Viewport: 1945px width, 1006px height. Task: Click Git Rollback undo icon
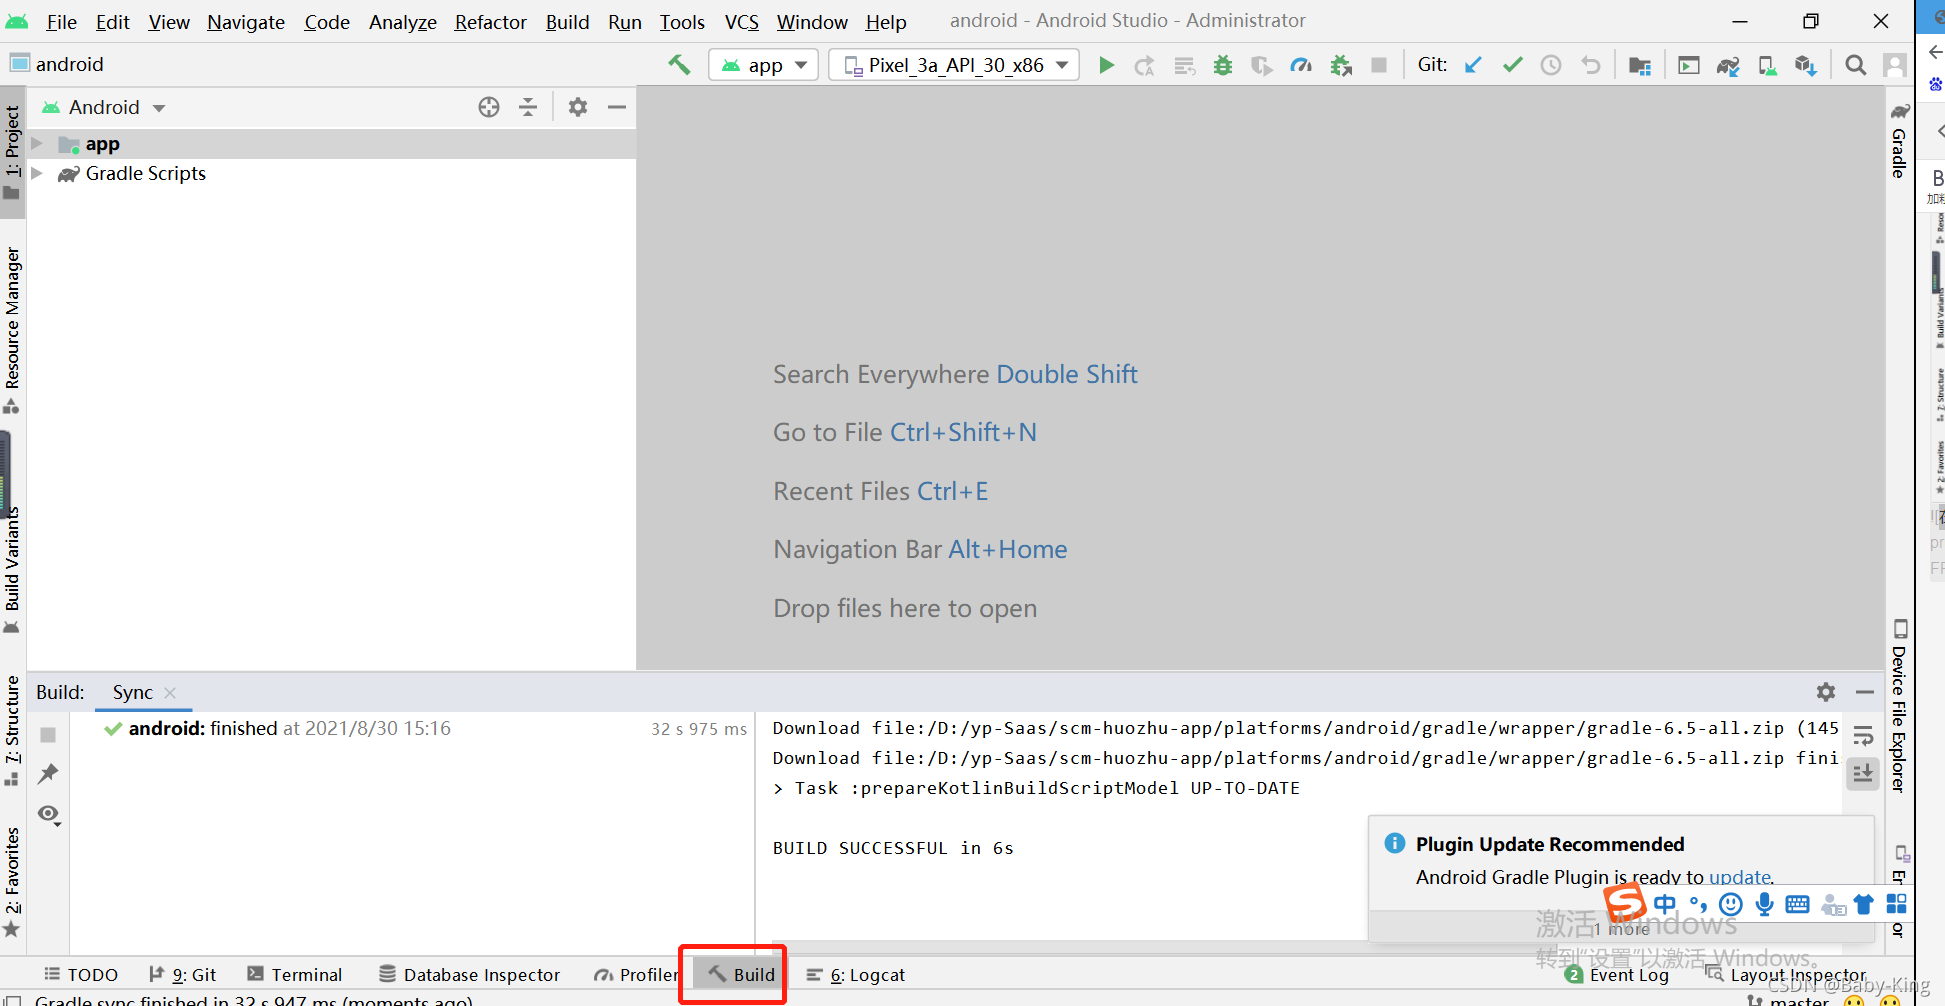(1590, 65)
